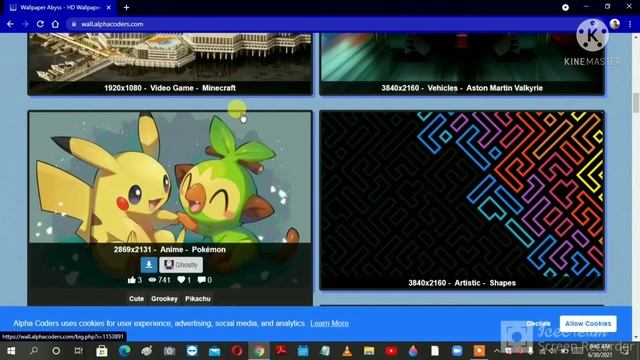The height and width of the screenshot is (360, 640).
Task: Select the Cute tag
Action: click(x=136, y=299)
